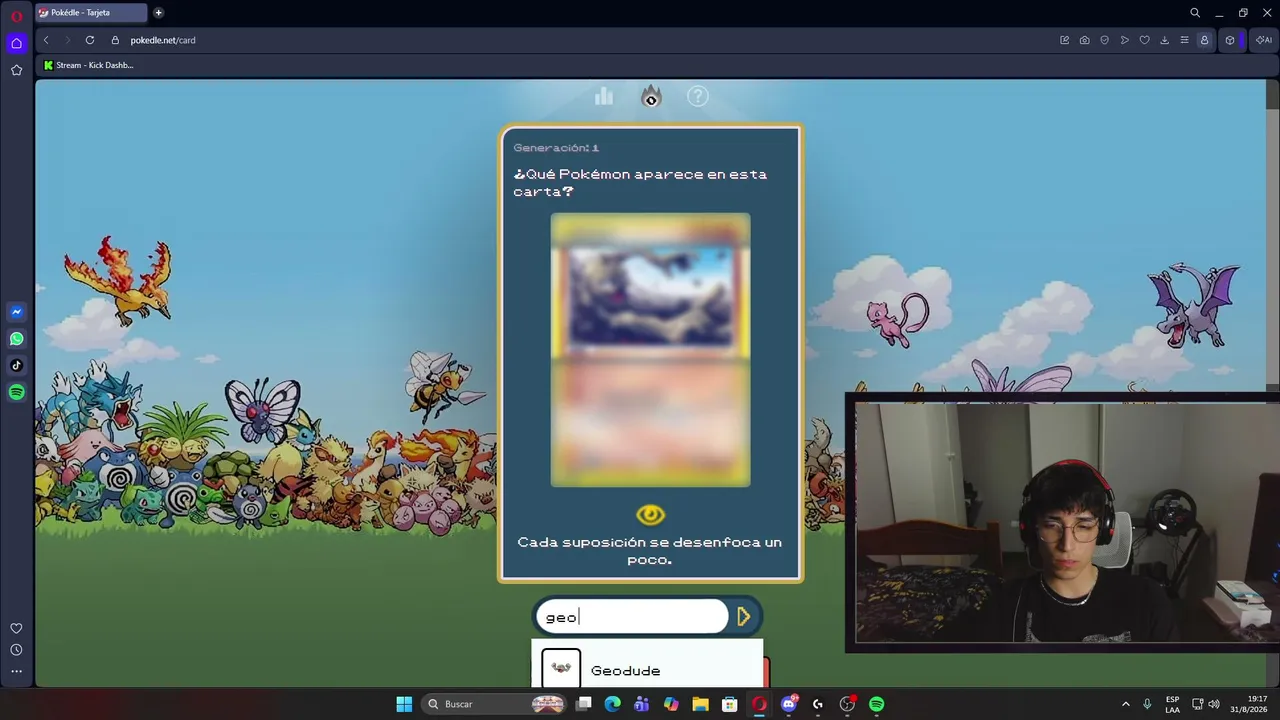Open the browser downloads icon
Image resolution: width=1280 pixels, height=720 pixels.
click(1164, 40)
